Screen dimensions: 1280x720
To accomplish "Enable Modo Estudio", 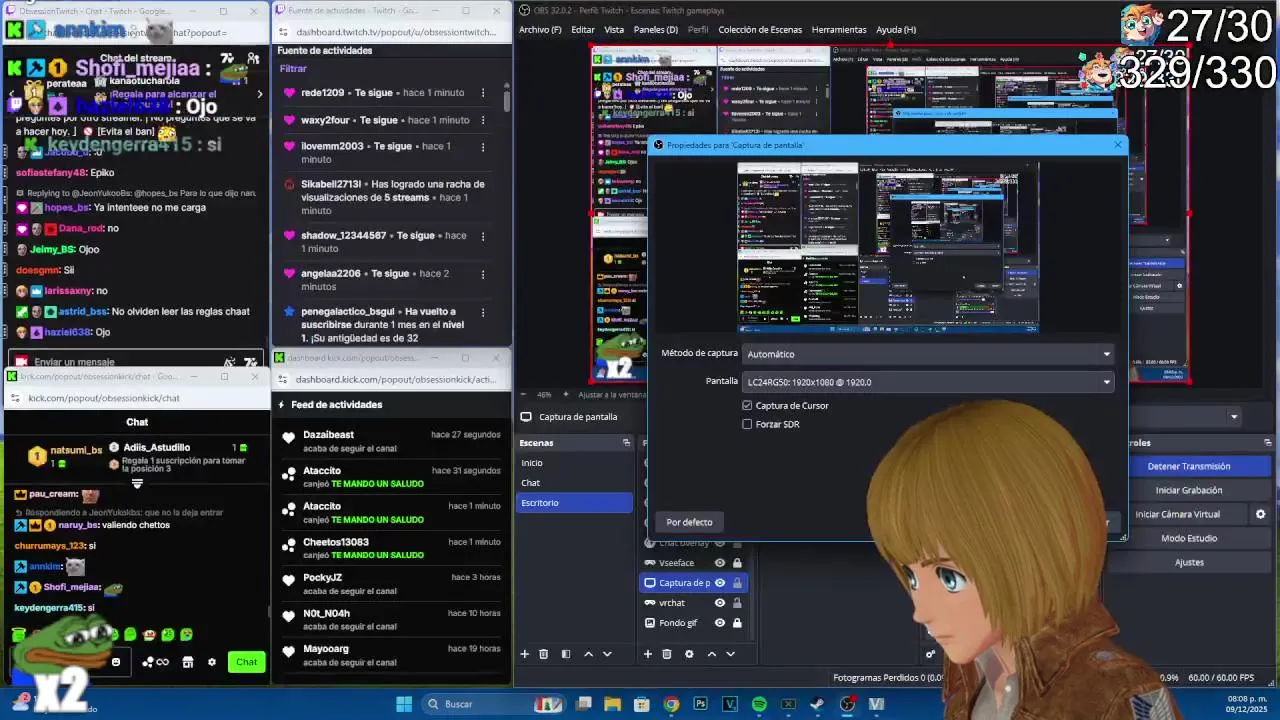I will [1189, 538].
